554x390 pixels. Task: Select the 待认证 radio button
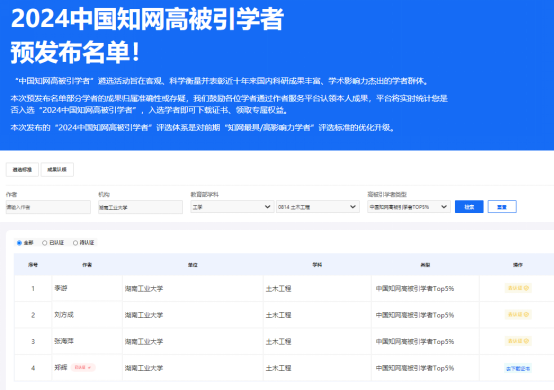(75, 243)
